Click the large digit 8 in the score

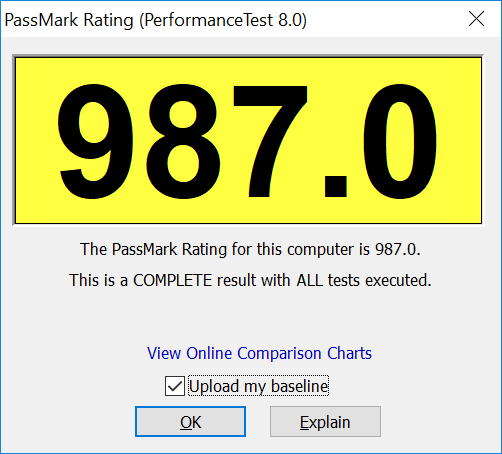pos(183,141)
